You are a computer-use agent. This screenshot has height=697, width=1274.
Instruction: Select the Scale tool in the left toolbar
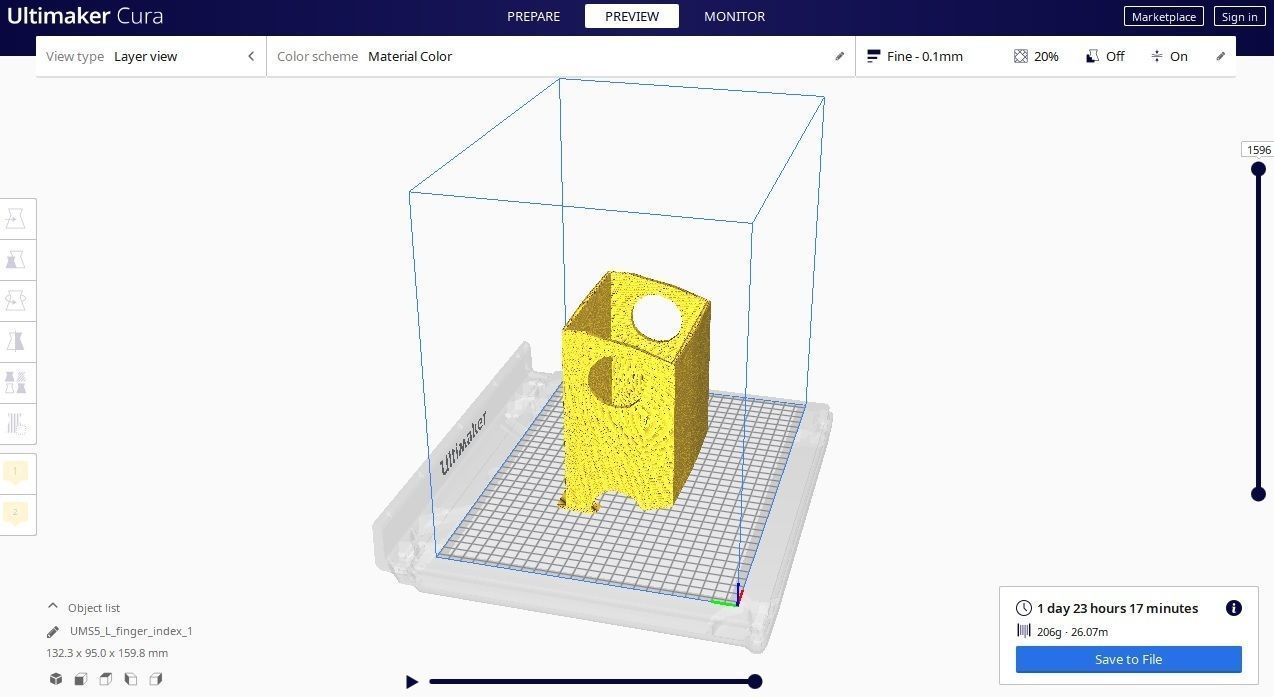16,260
